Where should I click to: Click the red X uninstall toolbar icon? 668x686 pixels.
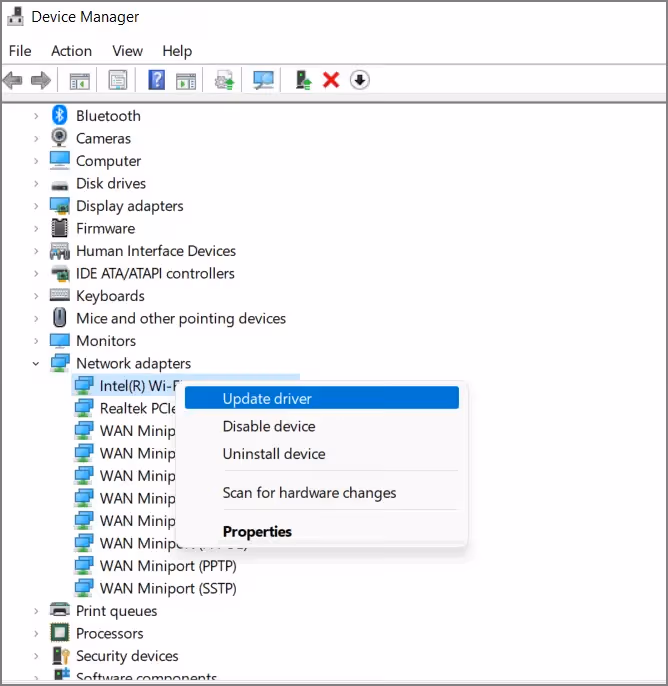pyautogui.click(x=331, y=80)
